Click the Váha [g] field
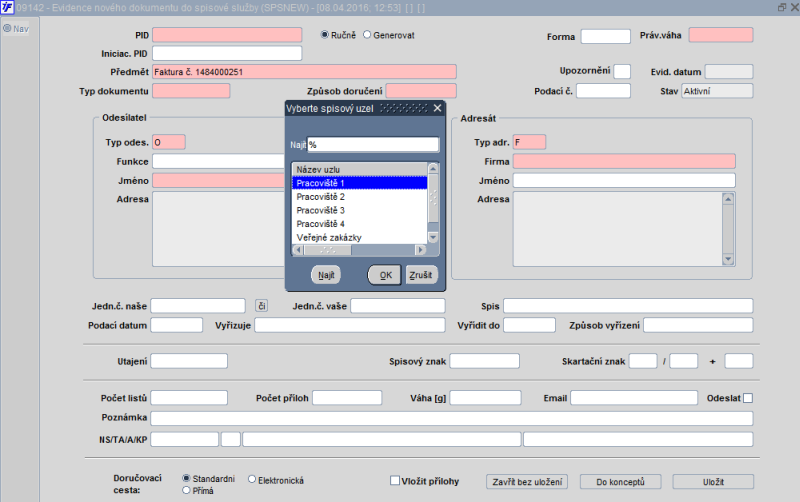800x502 pixels. [485, 397]
